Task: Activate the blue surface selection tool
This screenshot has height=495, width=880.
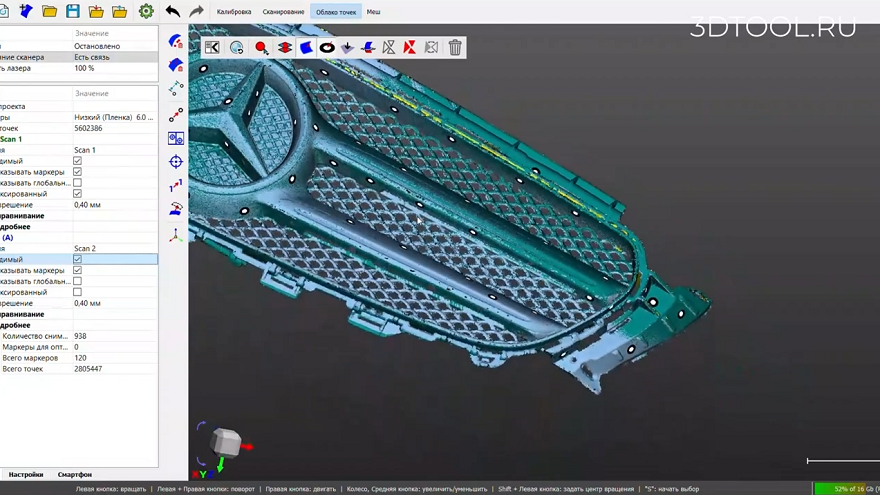Action: tap(306, 48)
